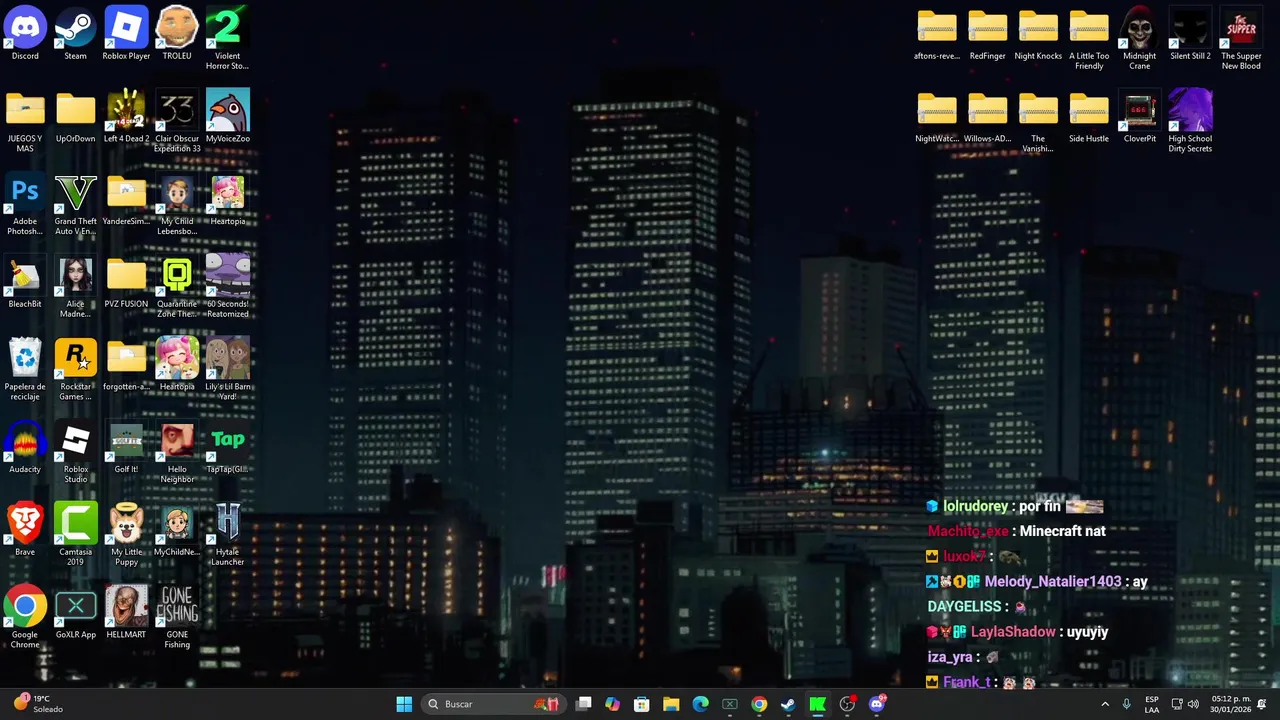Open Silent Still 2 icon
The width and height of the screenshot is (1280, 720).
click(1190, 34)
